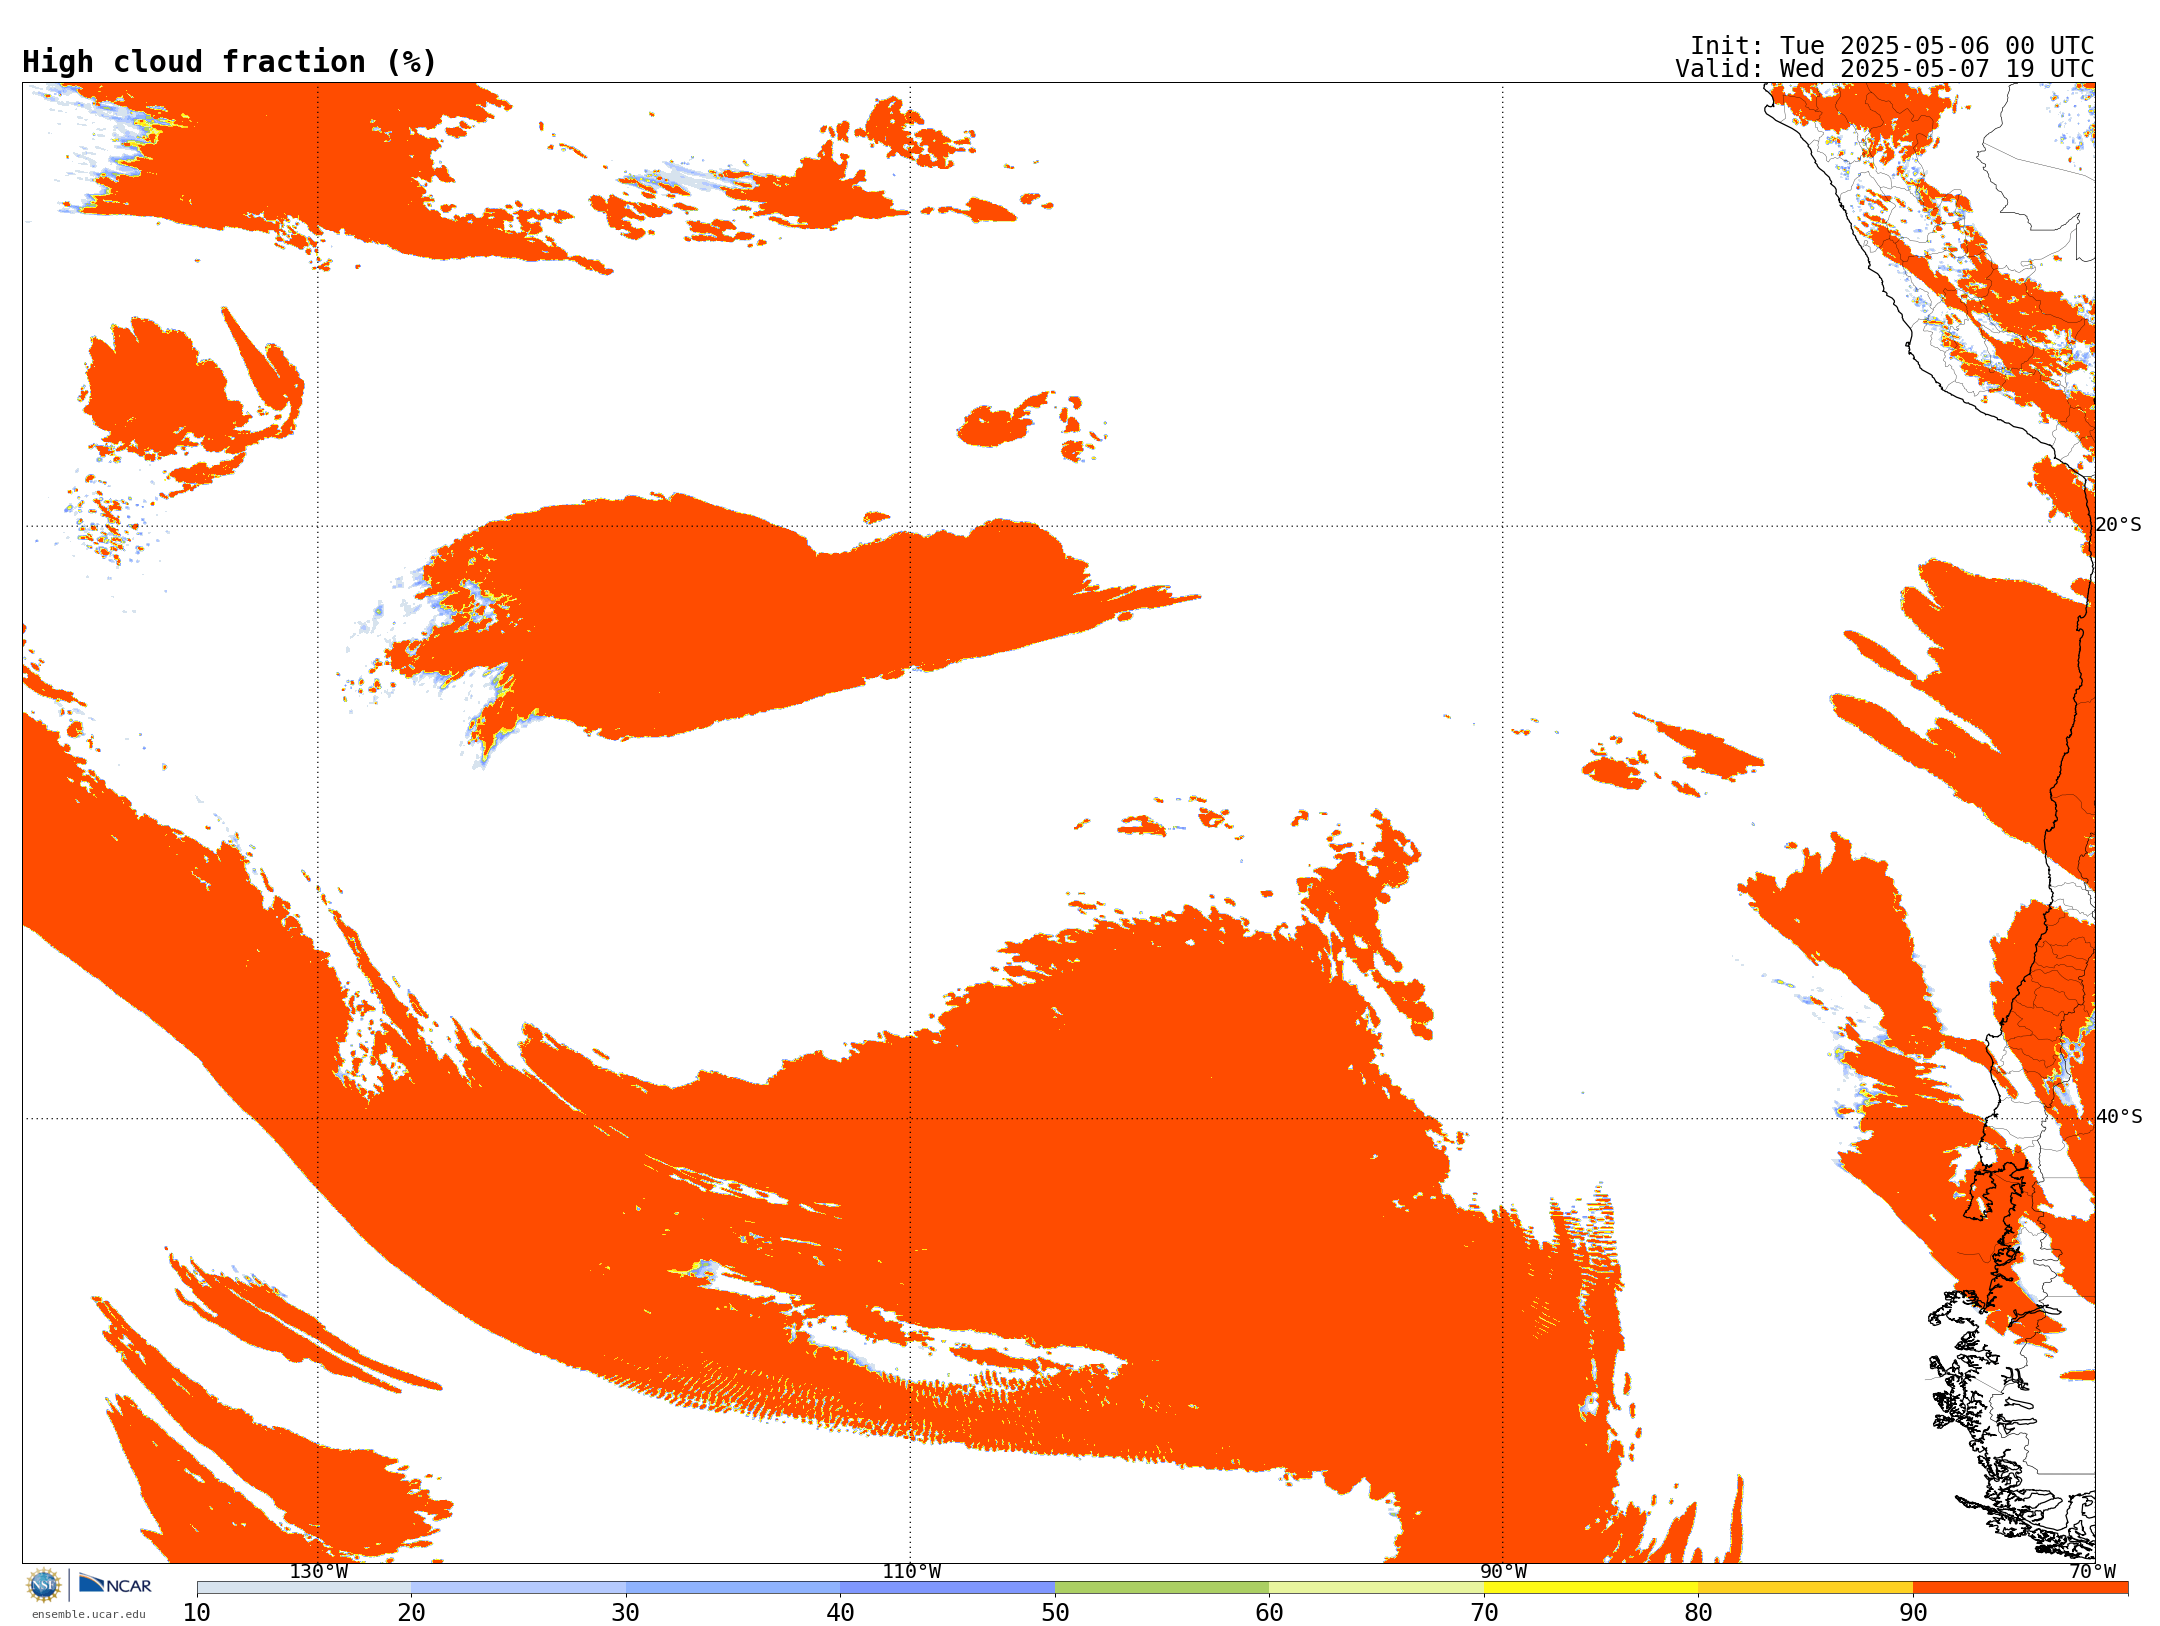
Task: Click the '40°S' latitude label
Action: pyautogui.click(x=2119, y=1117)
